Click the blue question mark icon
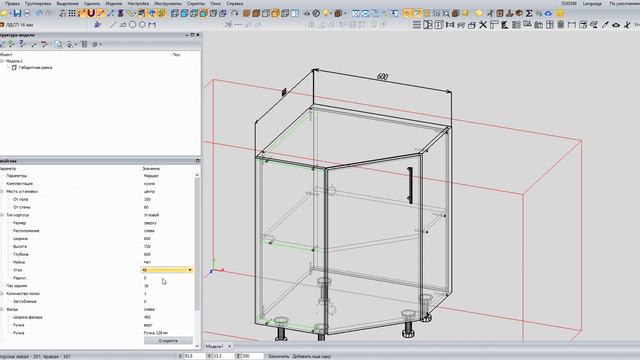Image resolution: width=640 pixels, height=360 pixels. (x=22, y=44)
